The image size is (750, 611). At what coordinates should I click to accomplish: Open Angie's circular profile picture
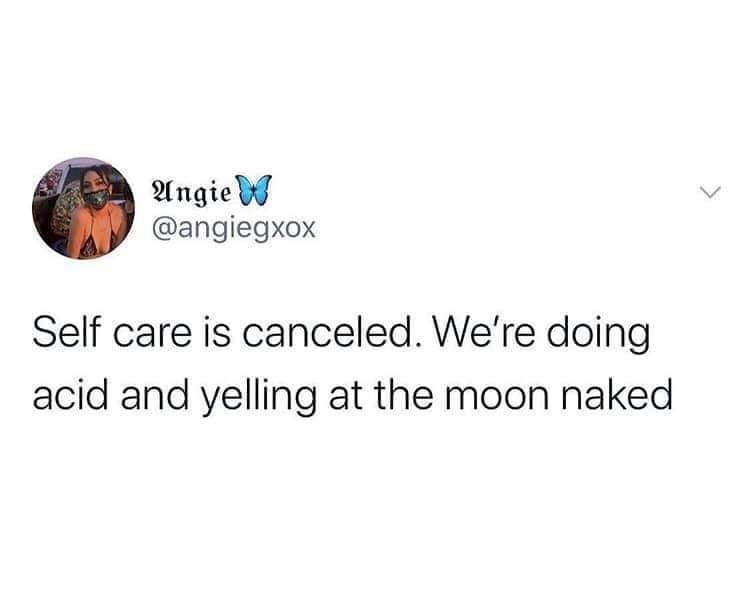point(83,208)
